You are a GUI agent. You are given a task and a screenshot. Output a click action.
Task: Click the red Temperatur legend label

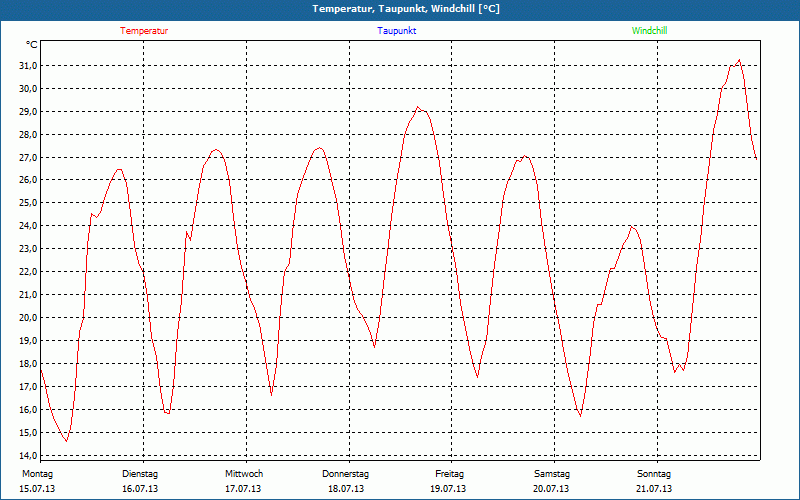tap(144, 31)
